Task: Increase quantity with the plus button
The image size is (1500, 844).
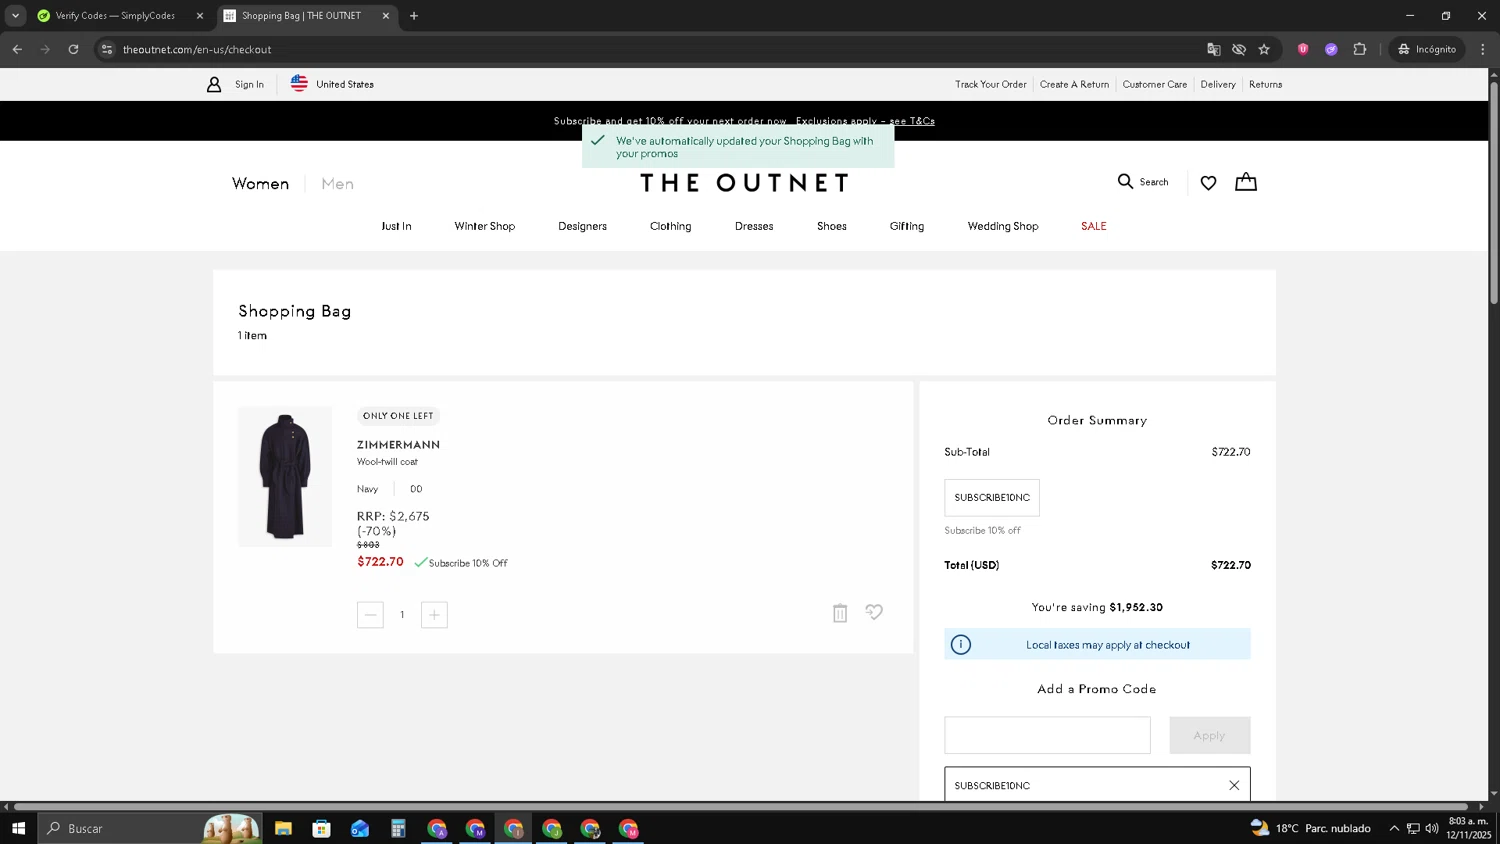Action: click(434, 615)
